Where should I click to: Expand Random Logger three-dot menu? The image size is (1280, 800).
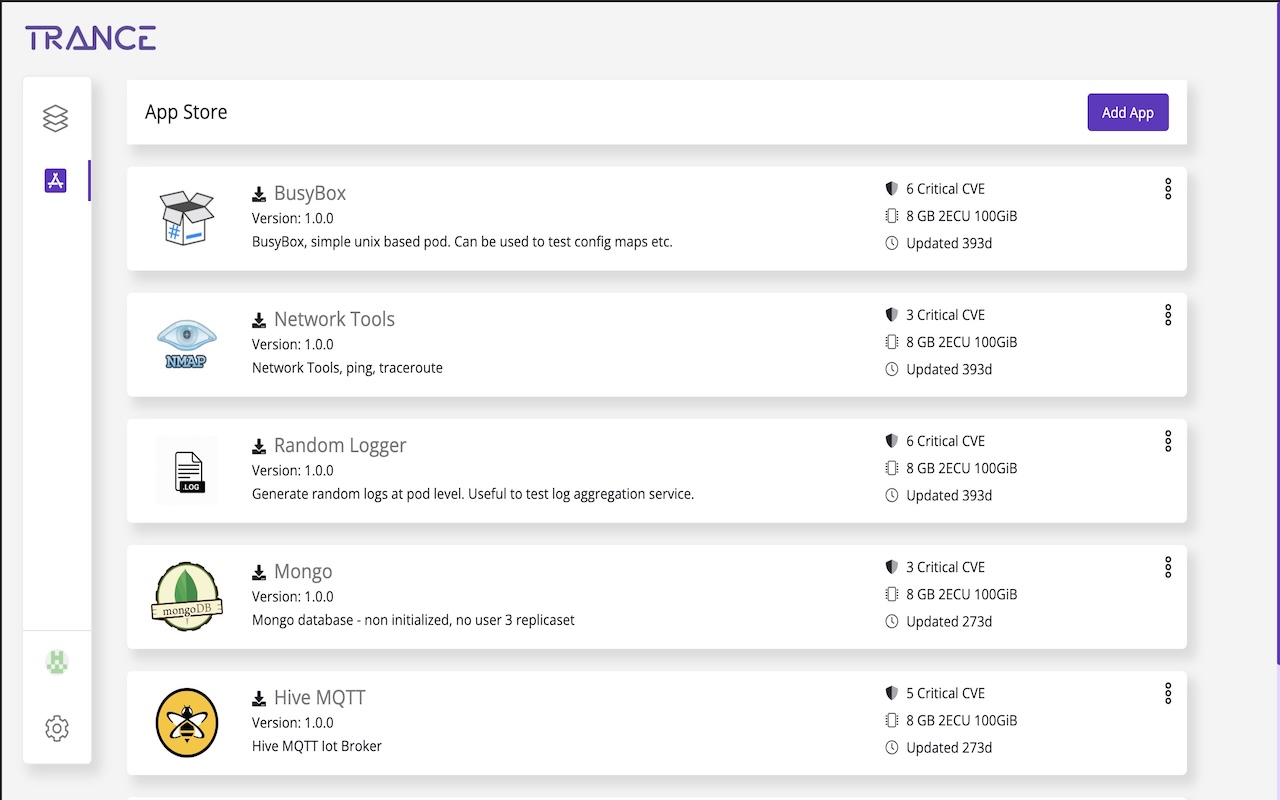pos(1167,441)
